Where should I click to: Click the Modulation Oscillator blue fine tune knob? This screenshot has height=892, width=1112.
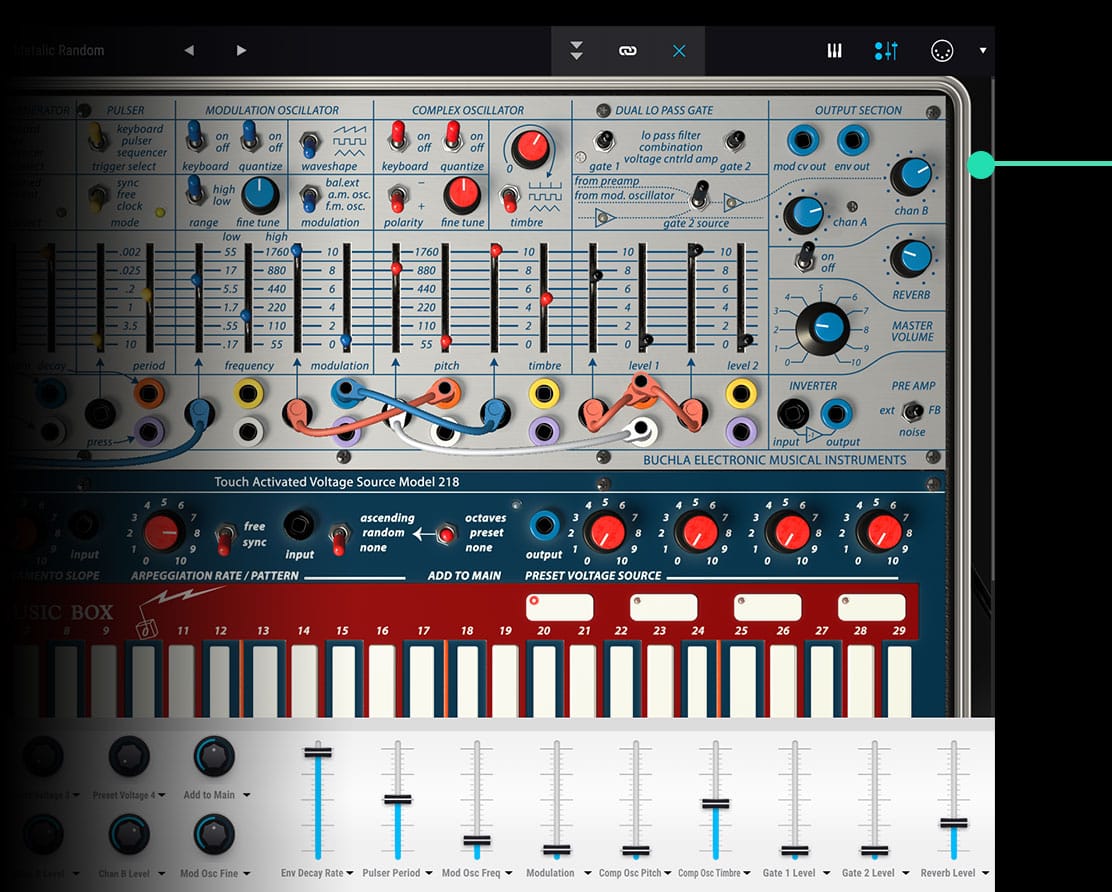(260, 195)
